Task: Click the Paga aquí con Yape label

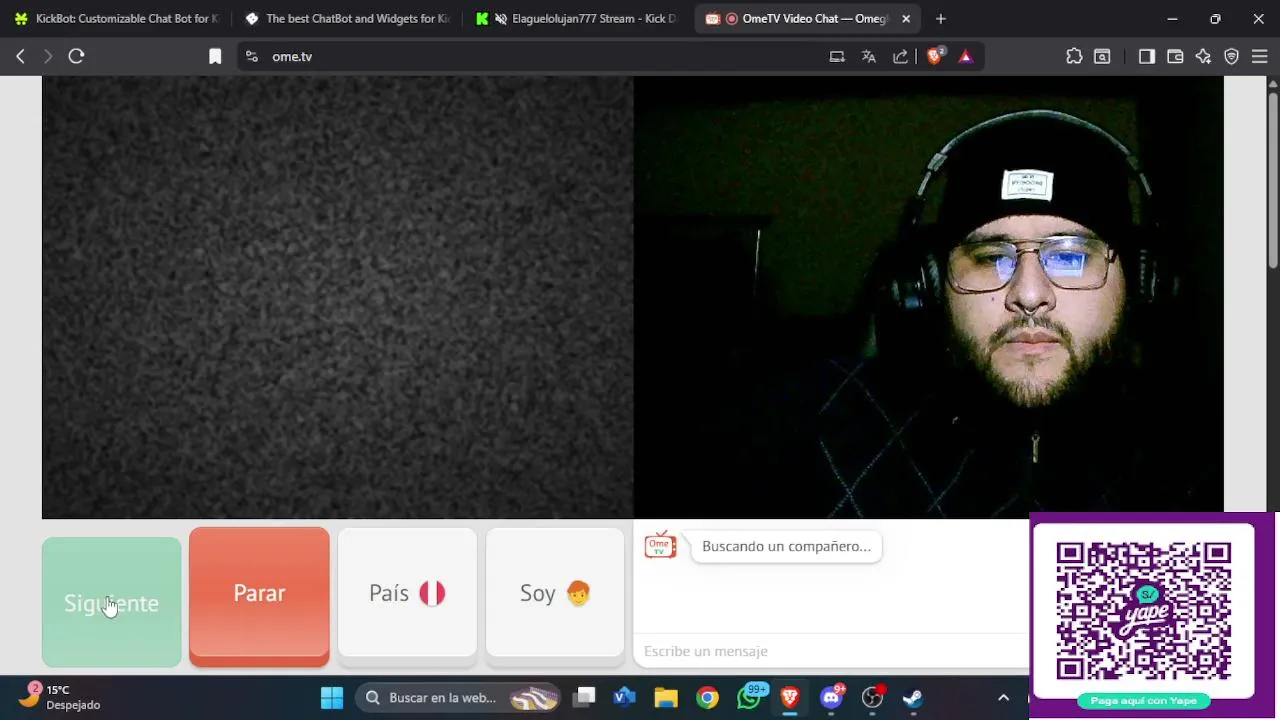Action: click(x=1144, y=701)
